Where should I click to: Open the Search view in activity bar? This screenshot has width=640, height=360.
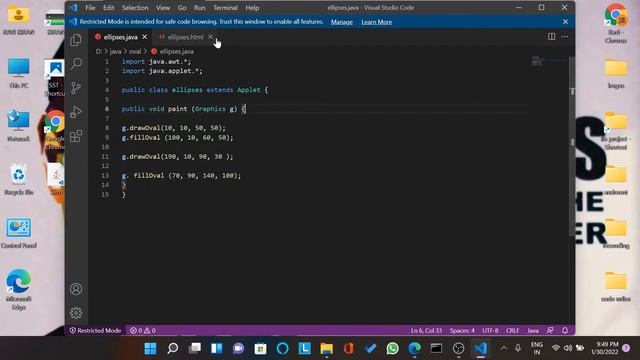[x=76, y=64]
